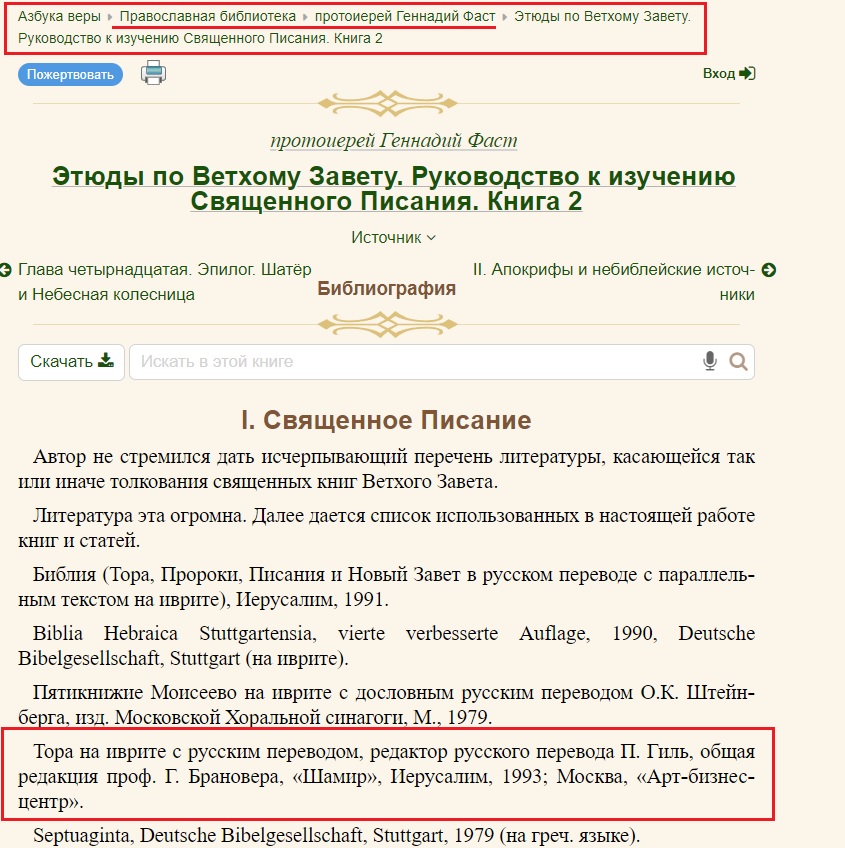Viewport: 845px width, 848px height.
Task: Open протоиерей Геннадий Фаст breadcrumb link
Action: [405, 16]
